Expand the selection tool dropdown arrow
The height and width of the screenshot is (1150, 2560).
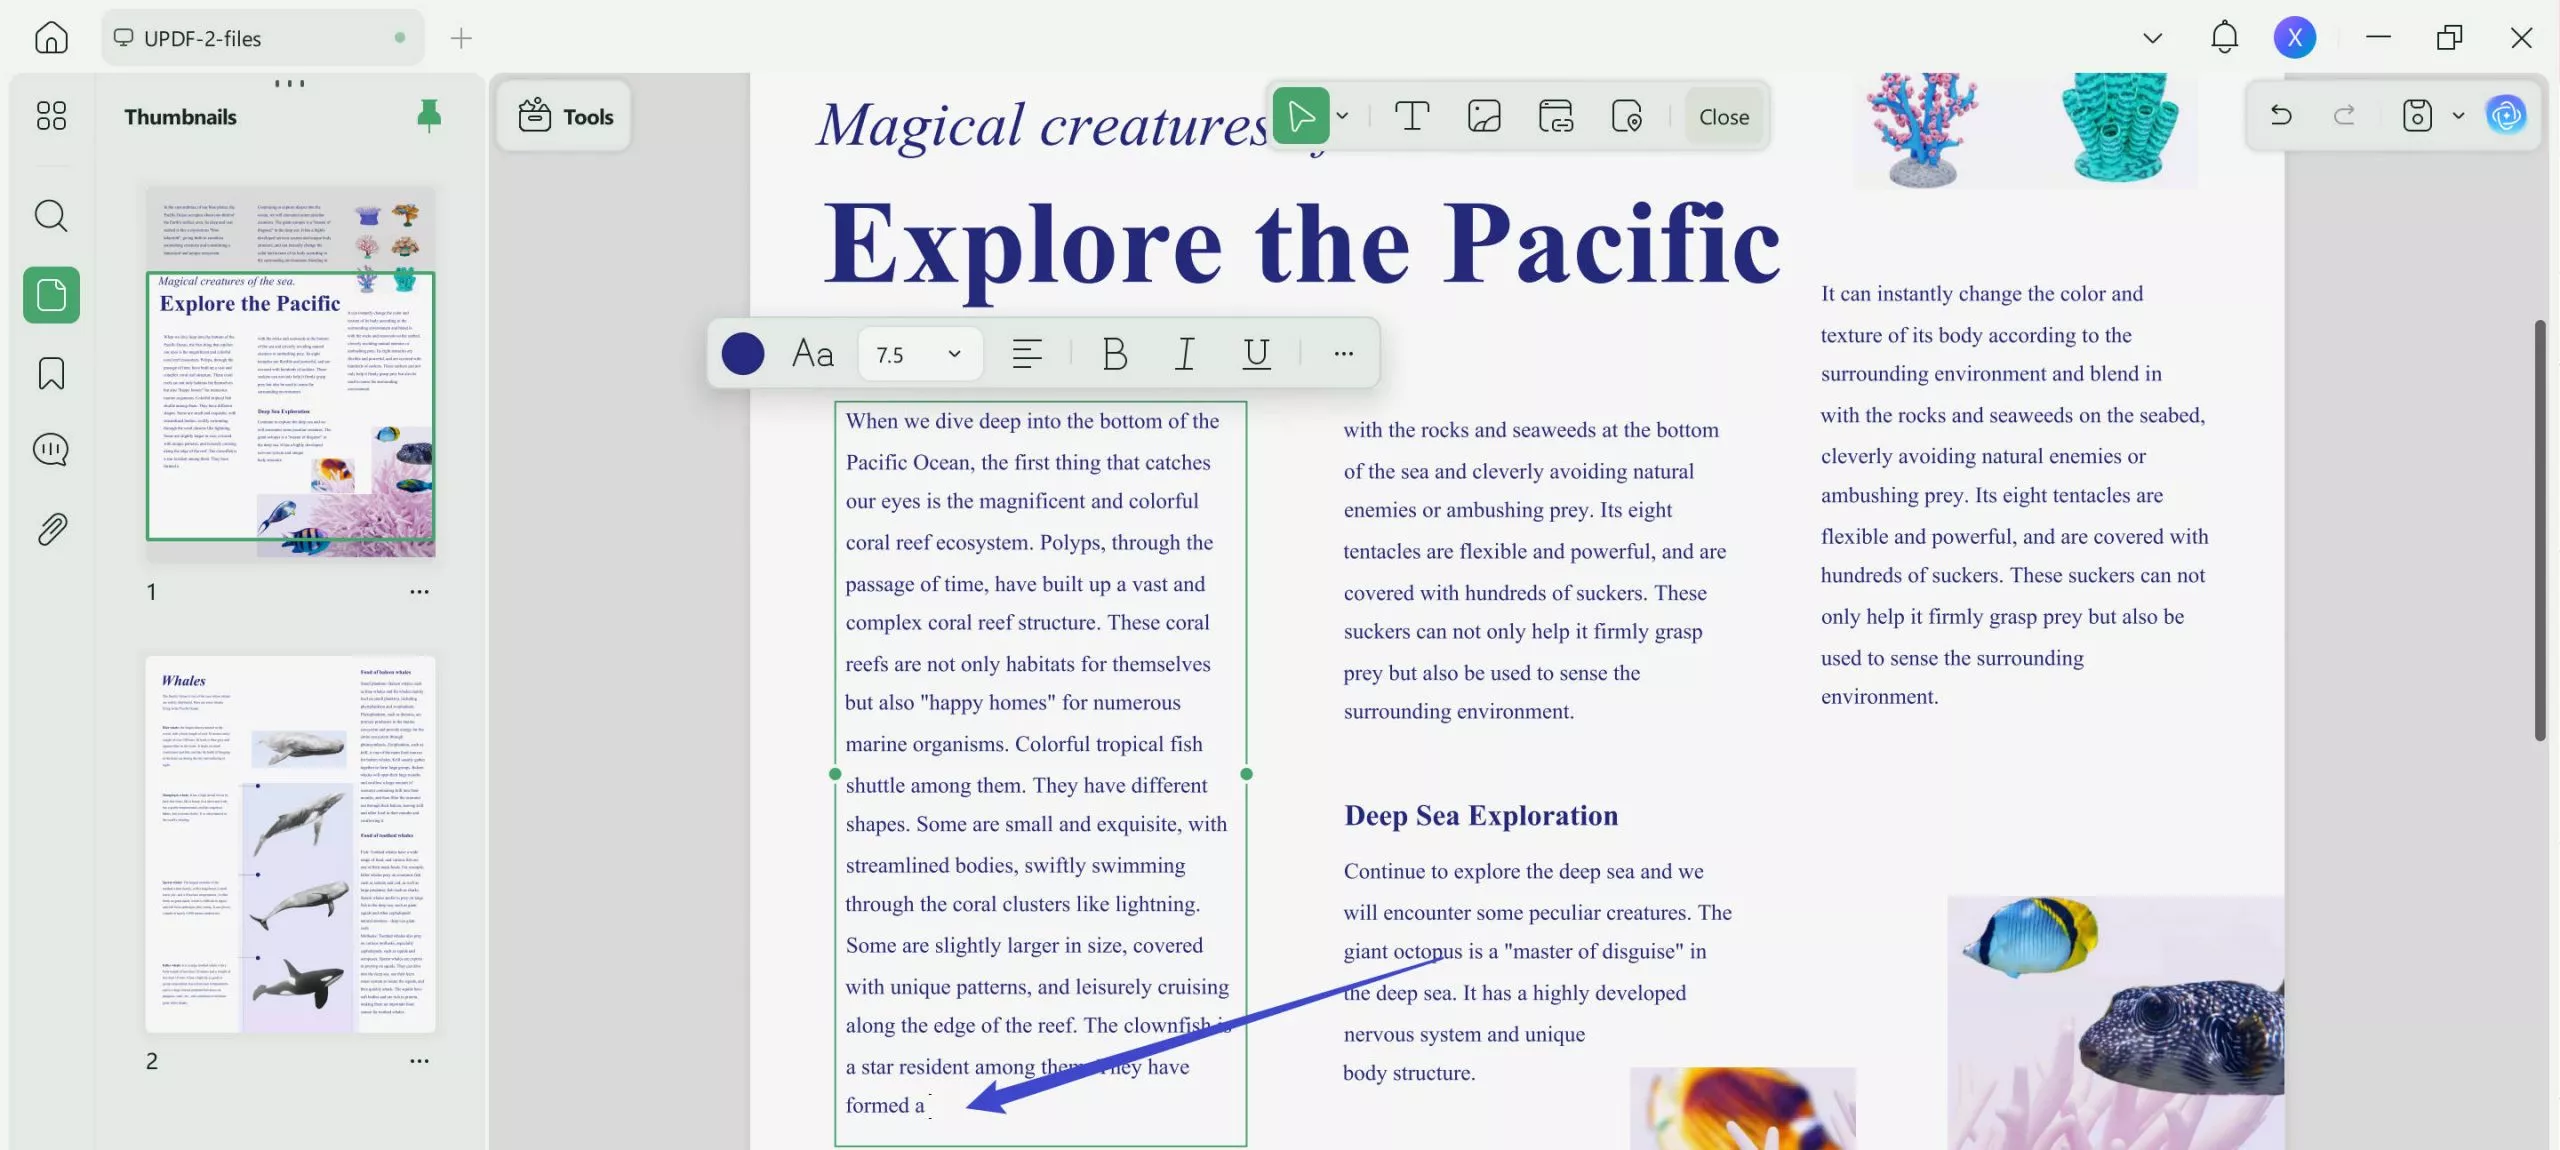pyautogui.click(x=1342, y=115)
